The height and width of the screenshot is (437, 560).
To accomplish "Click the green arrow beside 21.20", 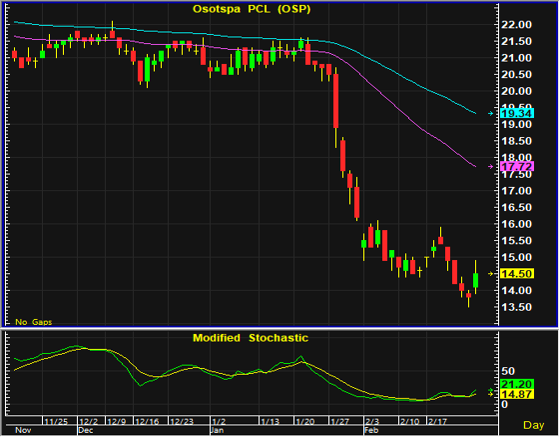I will pos(491,390).
